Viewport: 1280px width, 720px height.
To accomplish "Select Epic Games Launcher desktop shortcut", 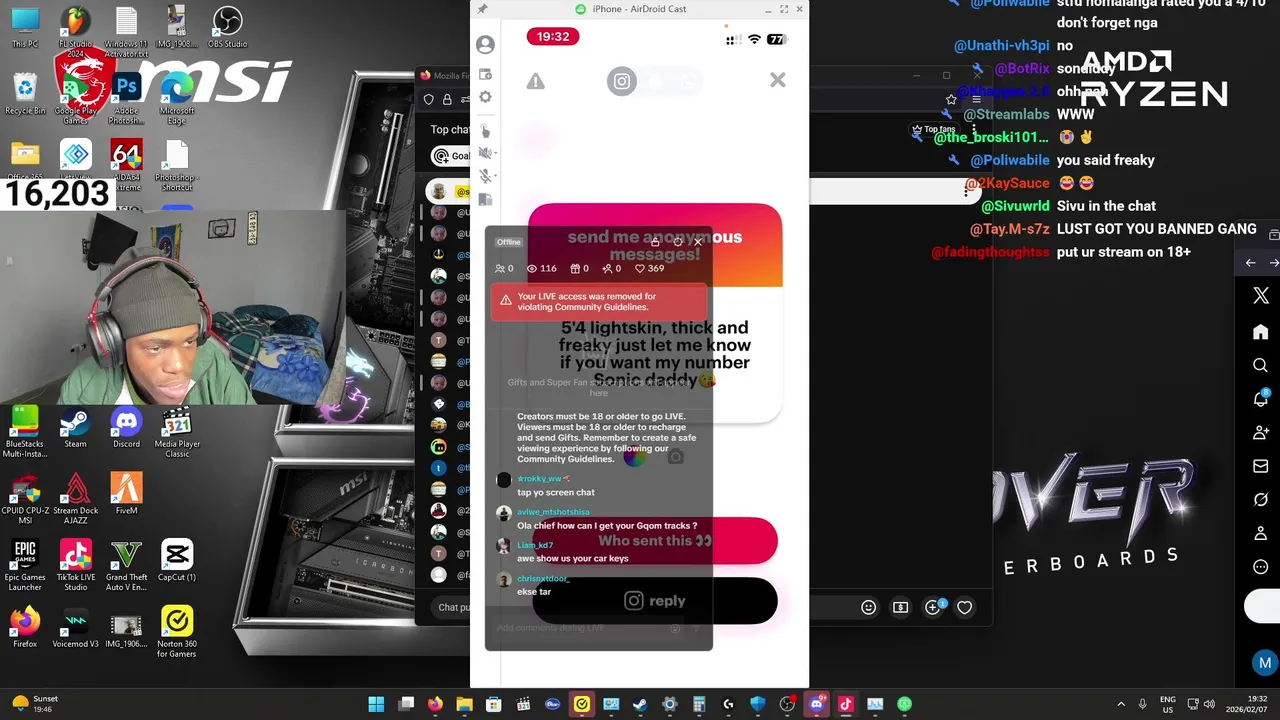I will tap(25, 564).
